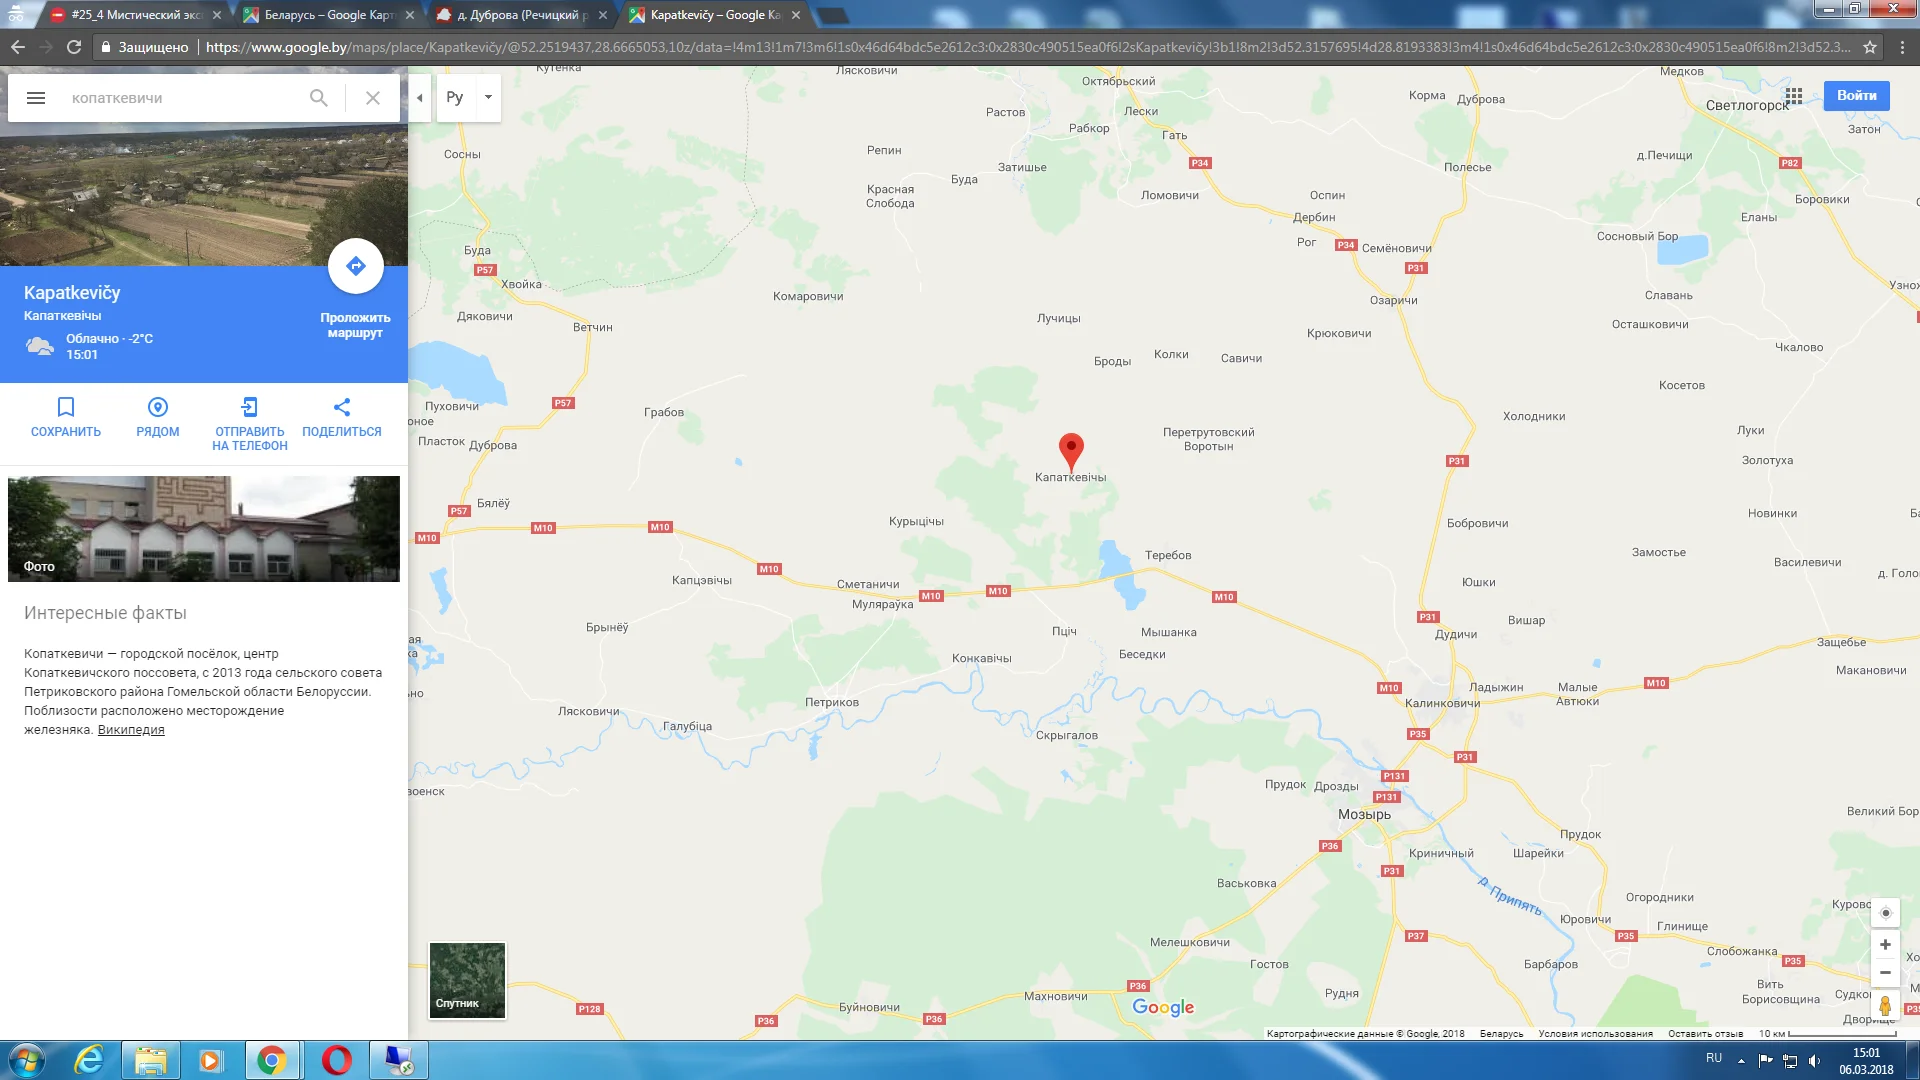The height and width of the screenshot is (1080, 1920).
Task: Show my location on the map
Action: click(1885, 913)
